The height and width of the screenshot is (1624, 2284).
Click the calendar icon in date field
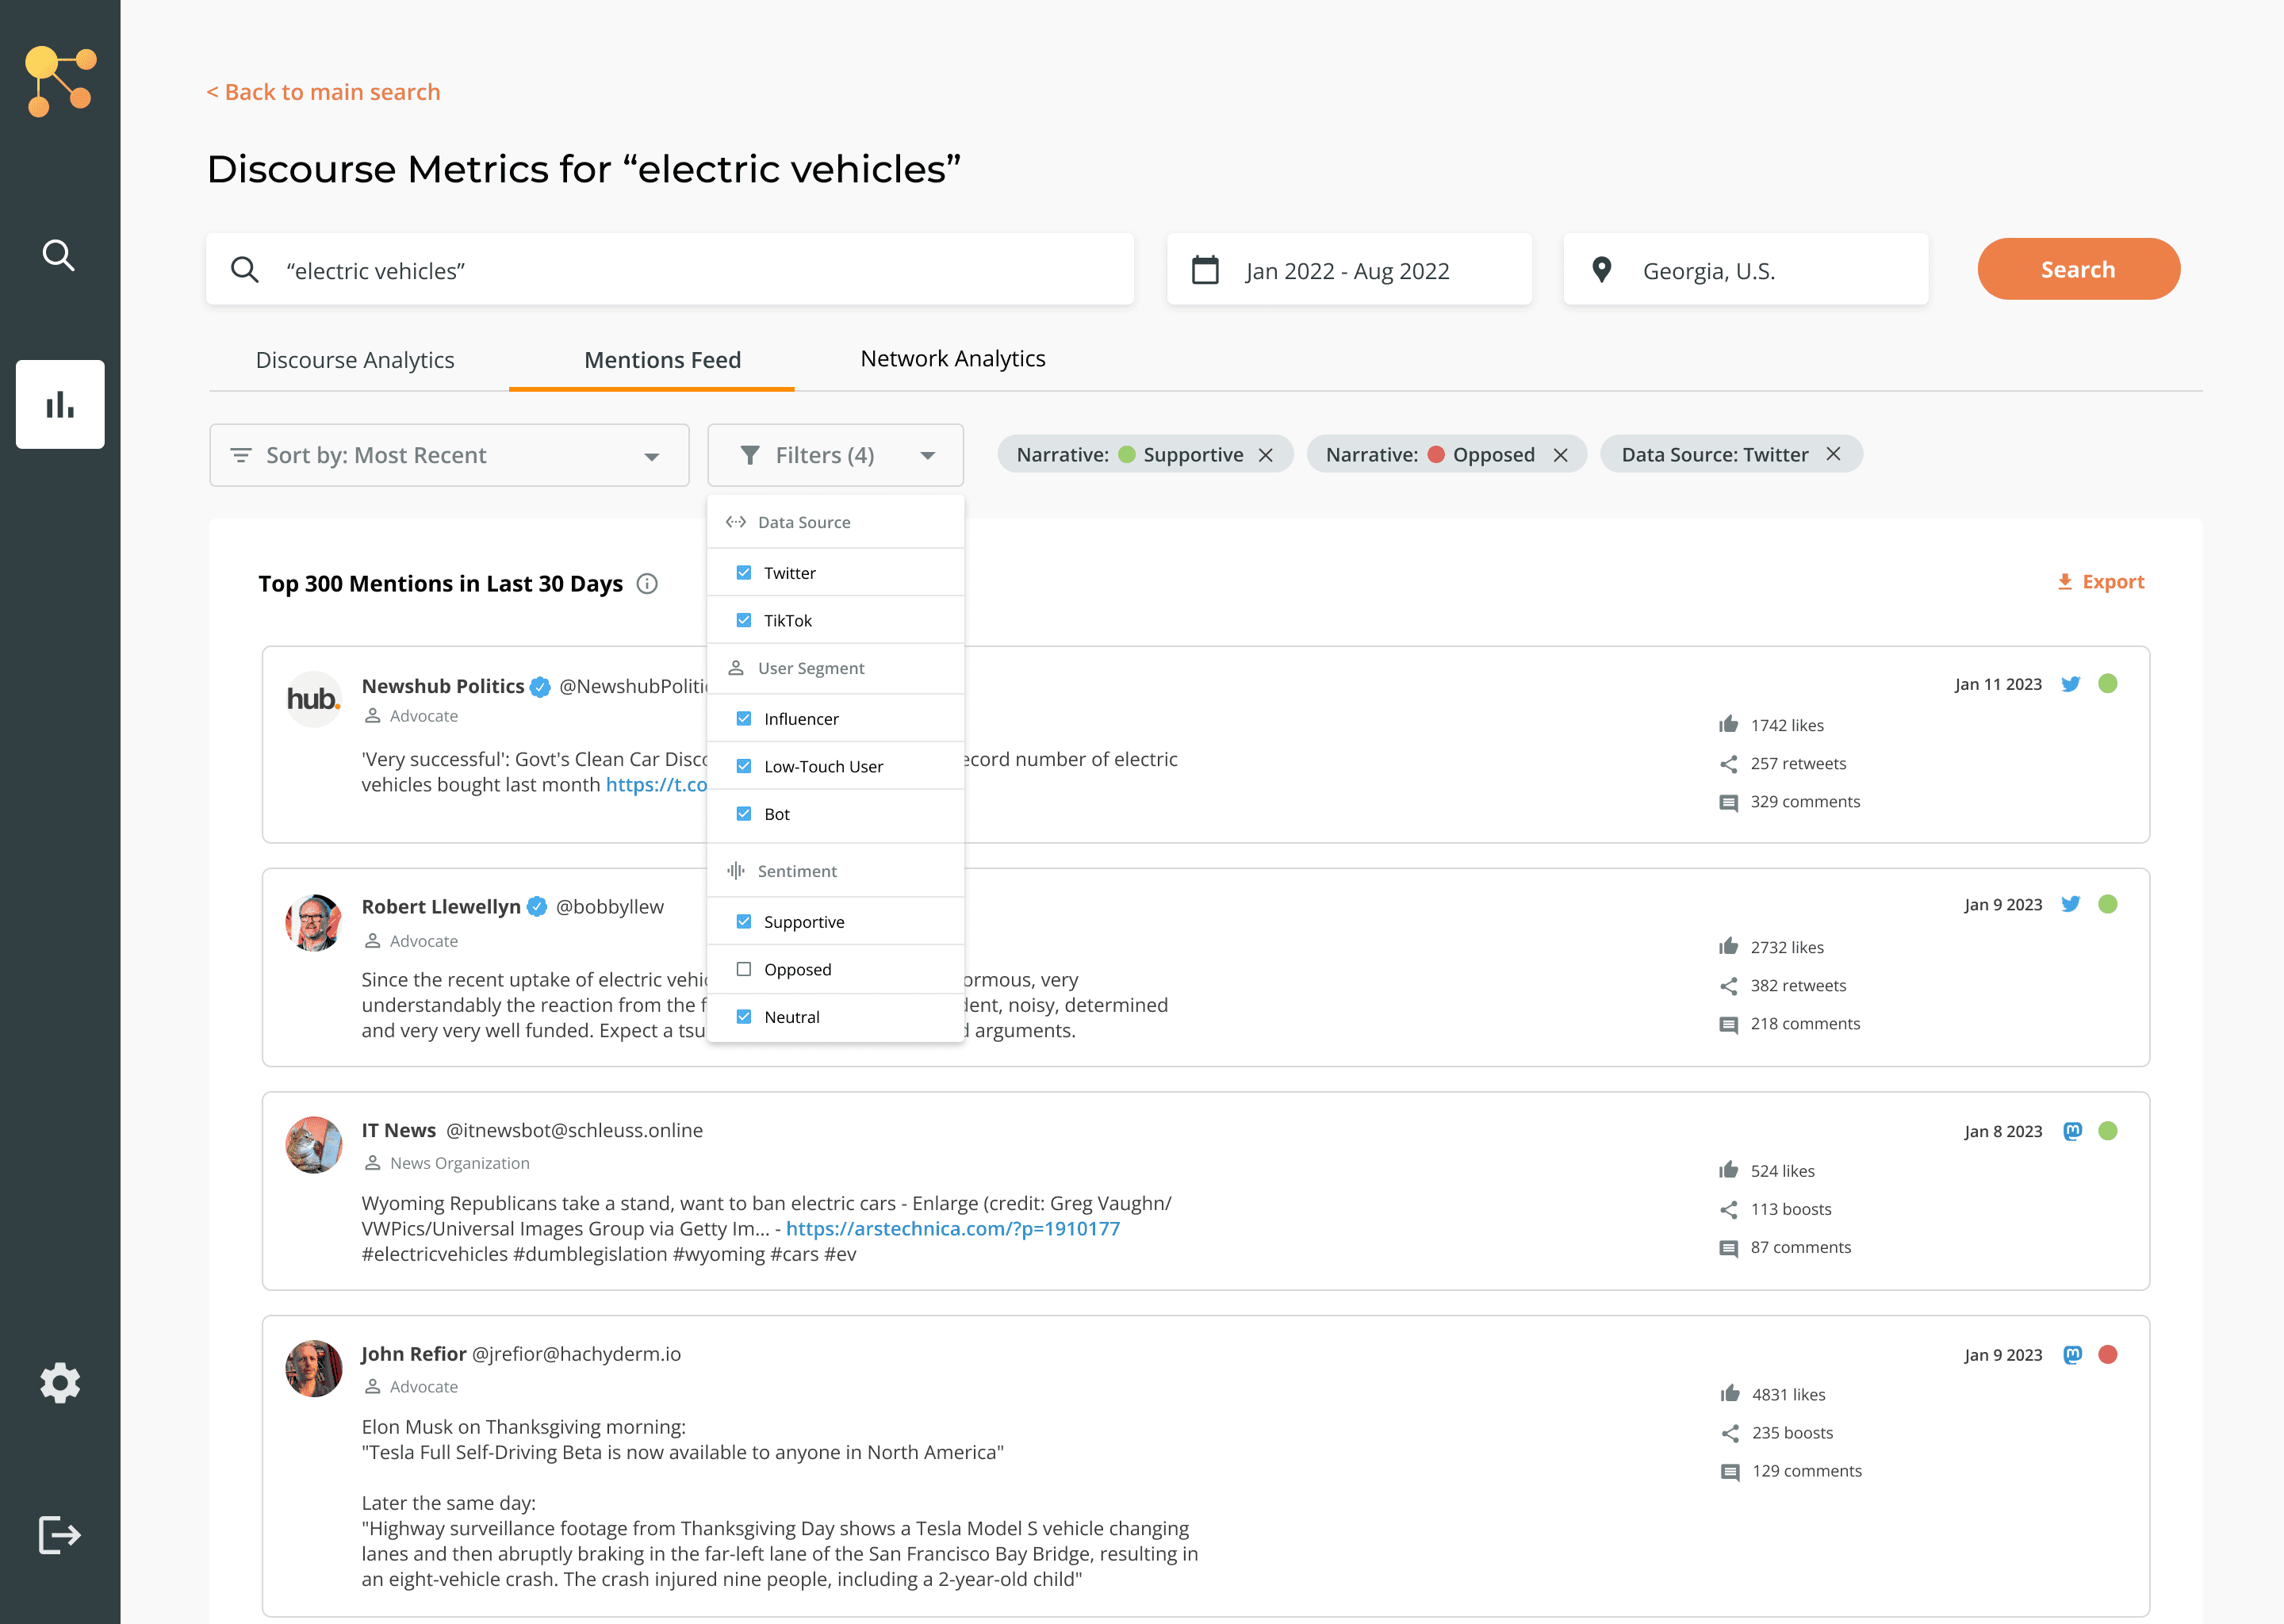coord(1205,270)
